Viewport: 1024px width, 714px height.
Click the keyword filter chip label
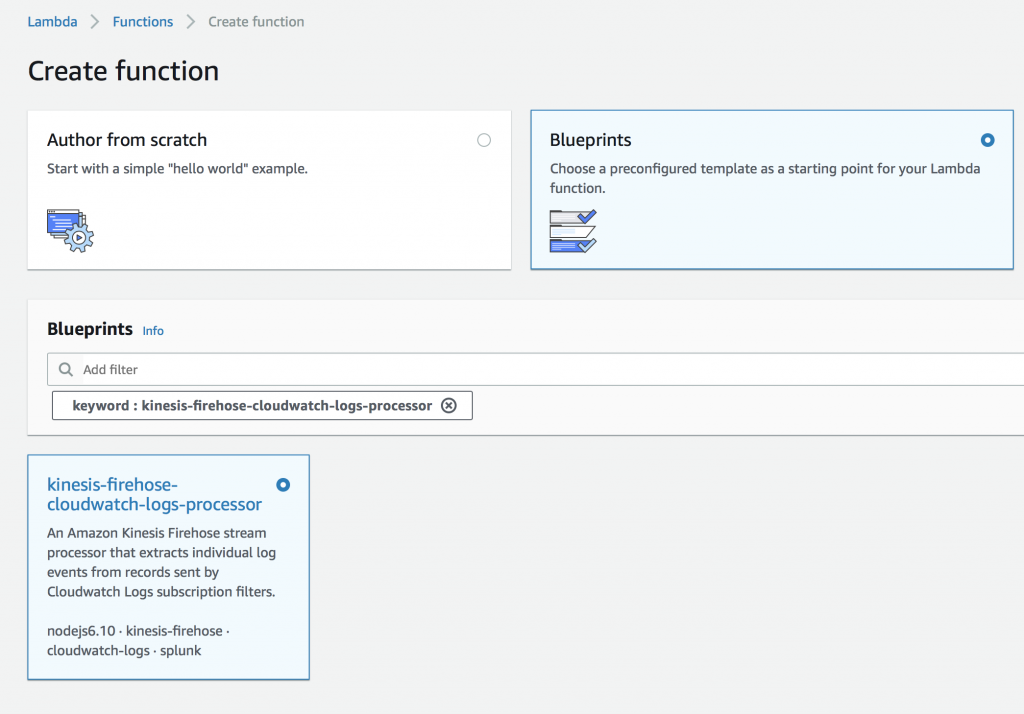[x=252, y=405]
